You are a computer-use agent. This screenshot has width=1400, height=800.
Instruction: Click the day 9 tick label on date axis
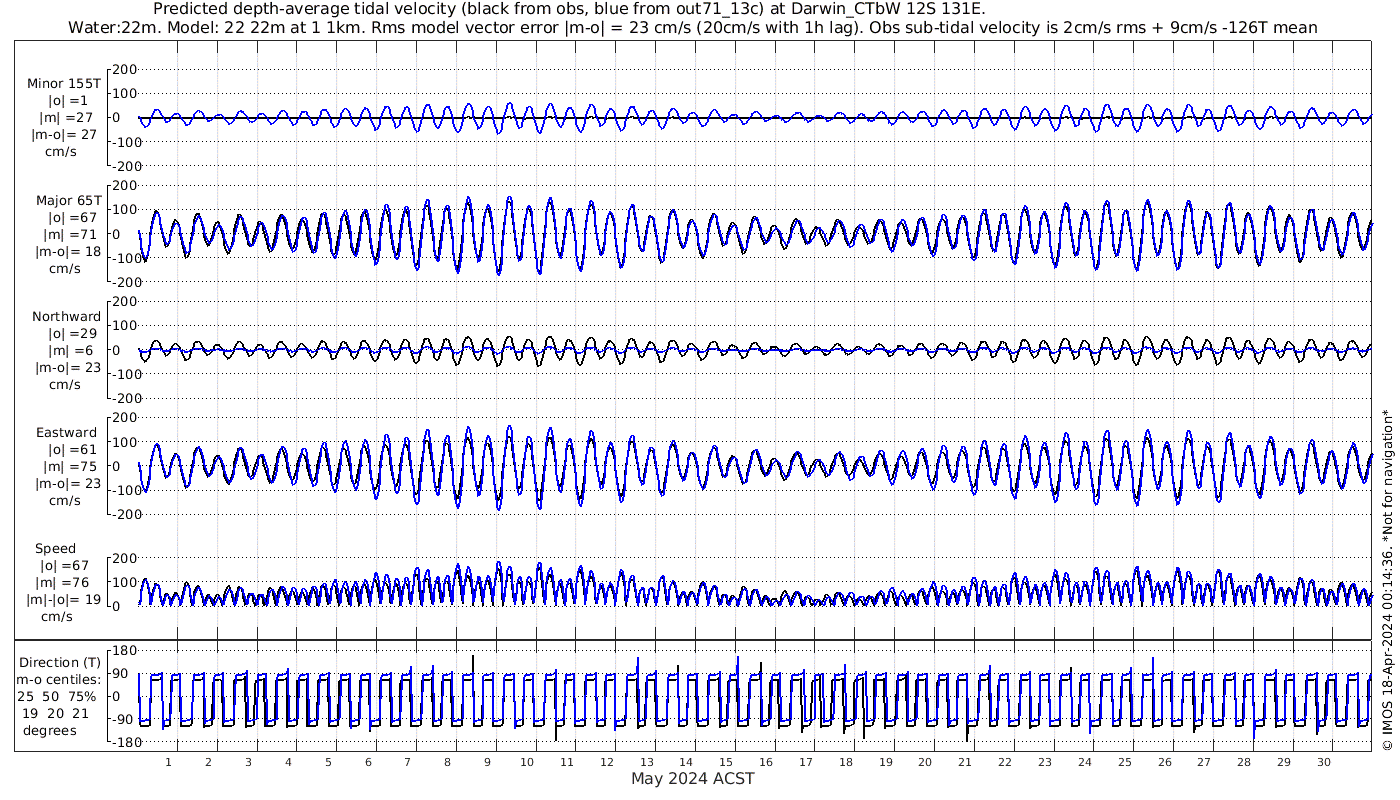487,762
